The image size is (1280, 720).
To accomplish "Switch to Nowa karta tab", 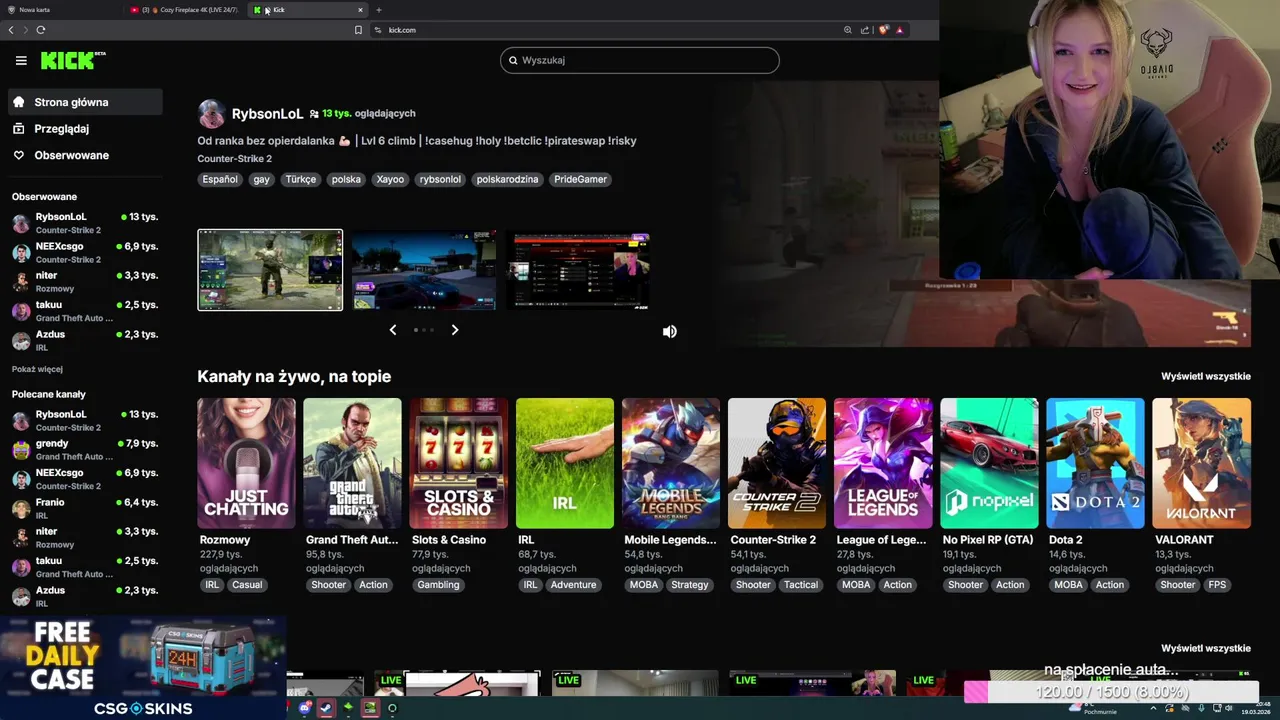I will (60, 10).
